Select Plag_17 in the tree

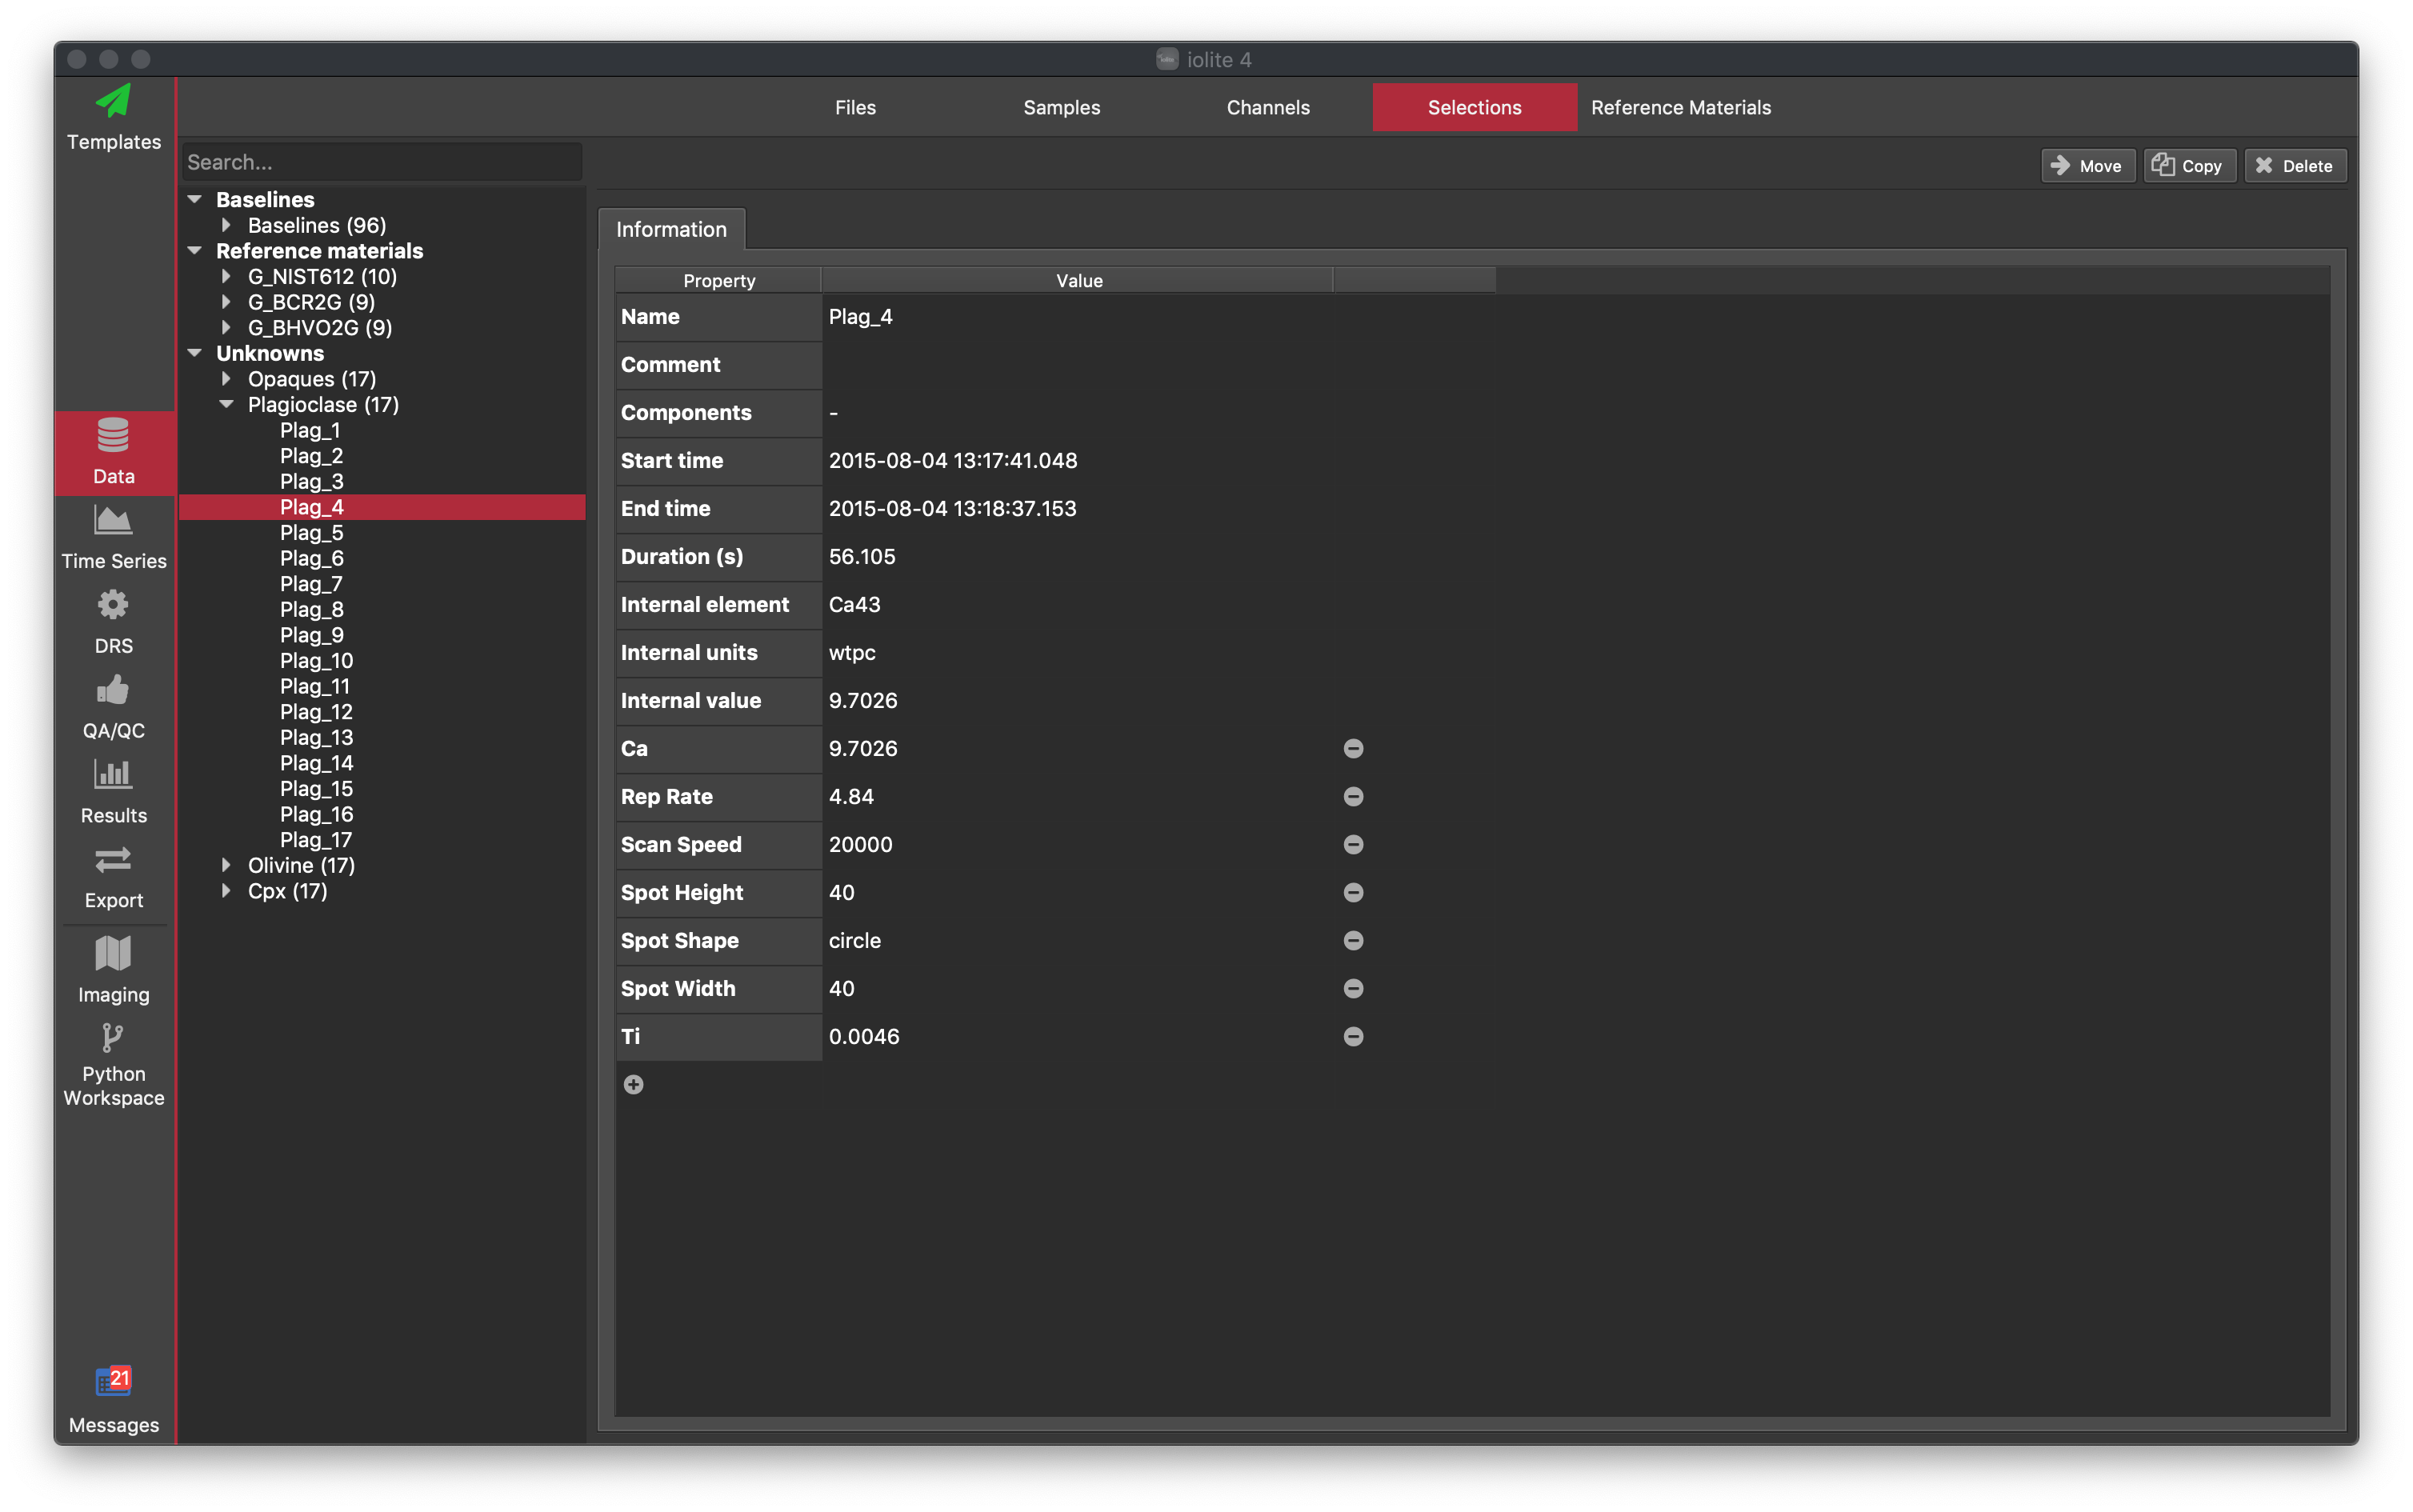(316, 840)
